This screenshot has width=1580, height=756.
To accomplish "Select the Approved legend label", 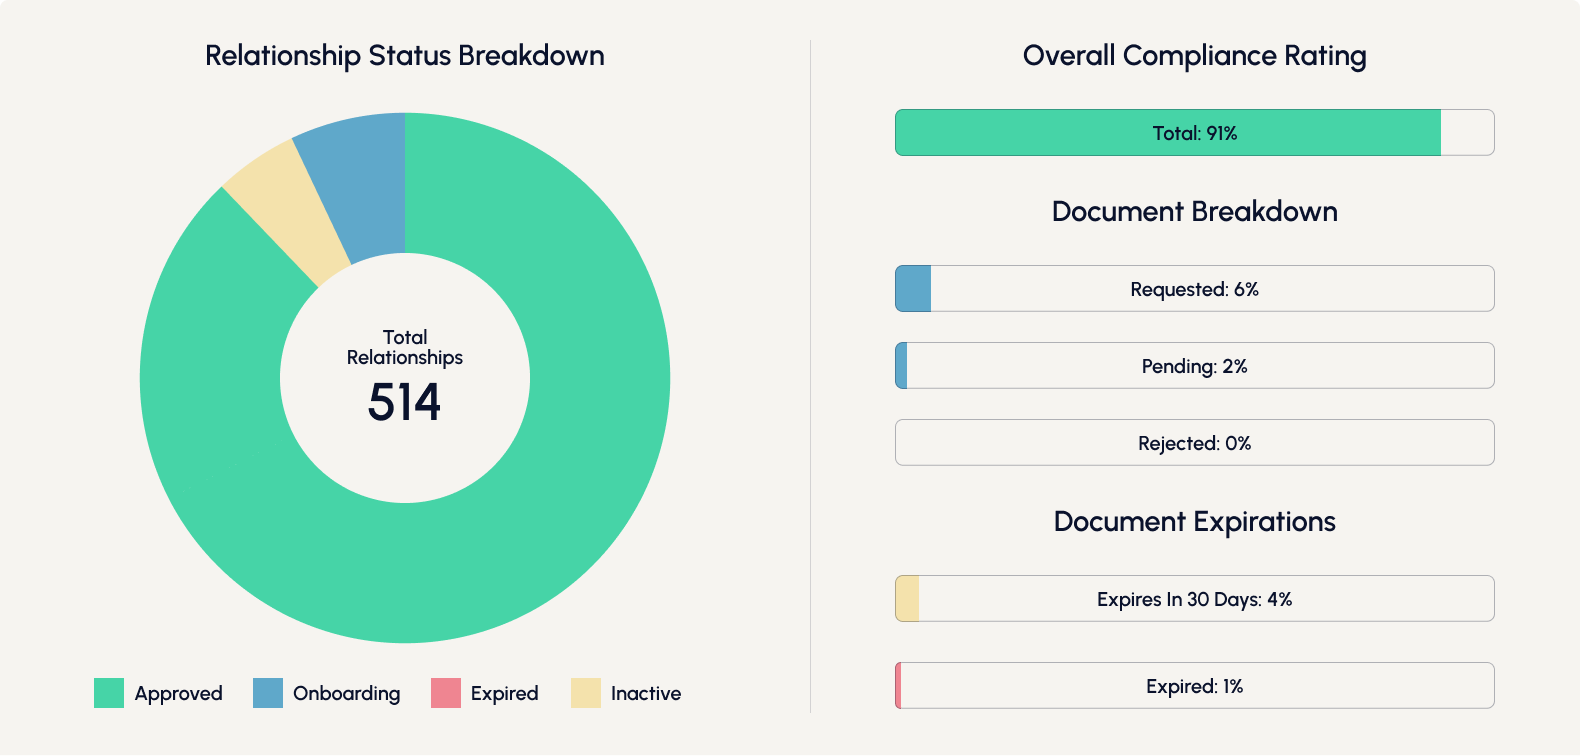I will (178, 693).
